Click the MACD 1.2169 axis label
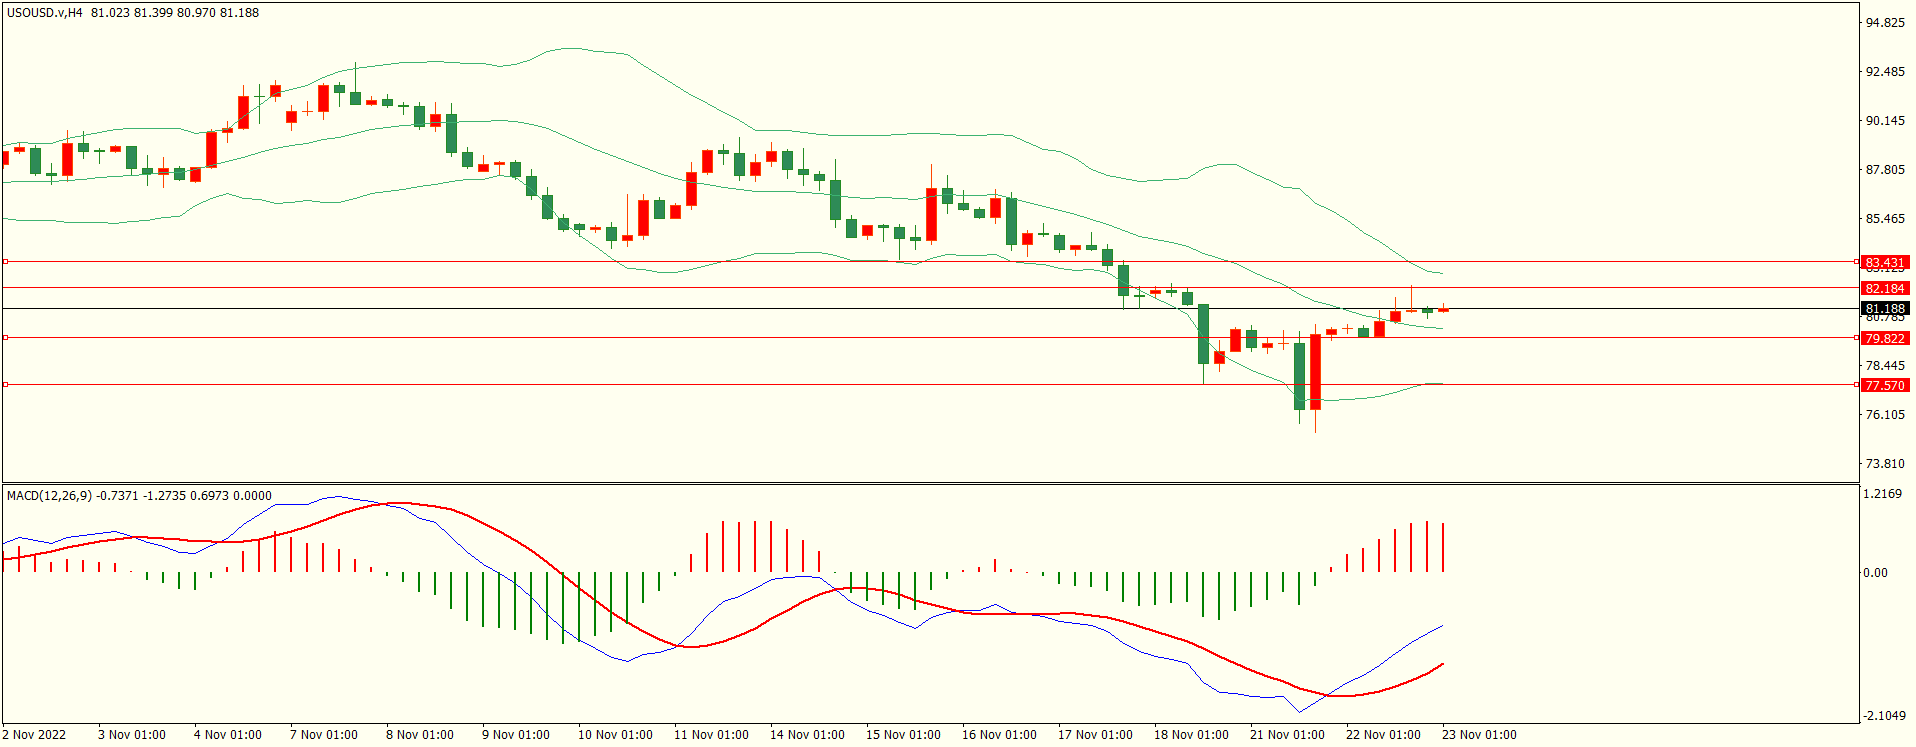The width and height of the screenshot is (1916, 747). tap(1882, 494)
